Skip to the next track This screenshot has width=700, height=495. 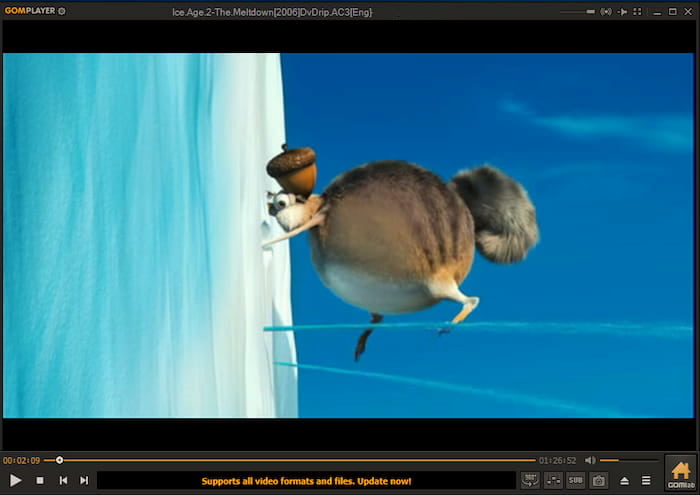coord(84,480)
